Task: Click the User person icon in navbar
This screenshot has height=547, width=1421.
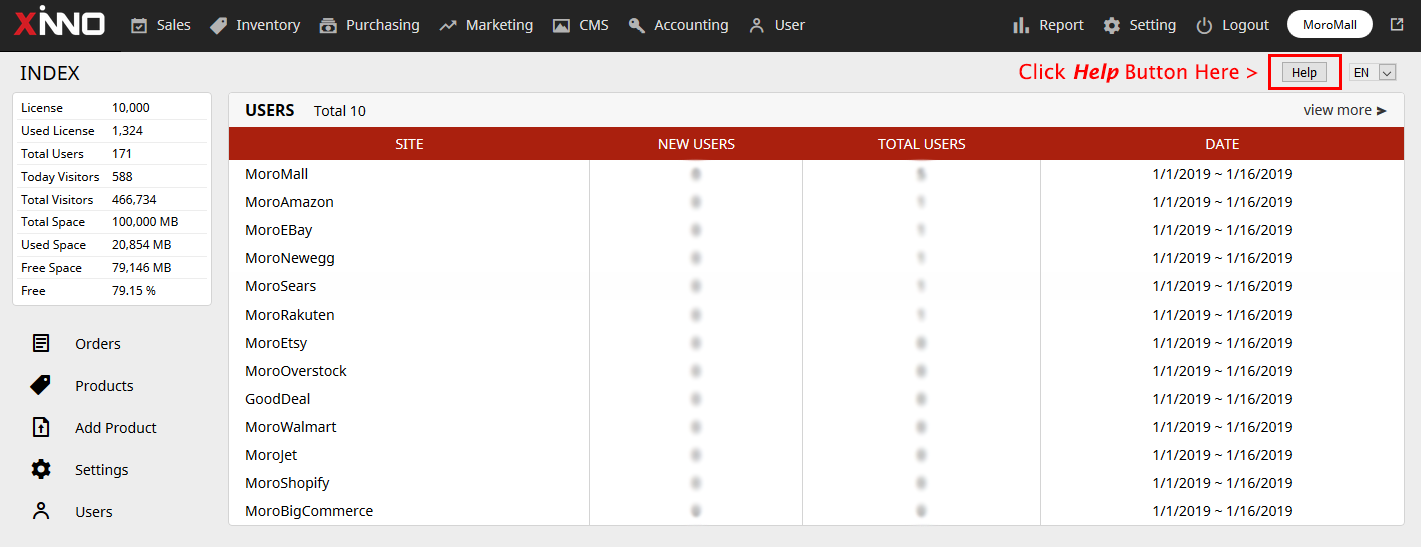Action: [757, 25]
